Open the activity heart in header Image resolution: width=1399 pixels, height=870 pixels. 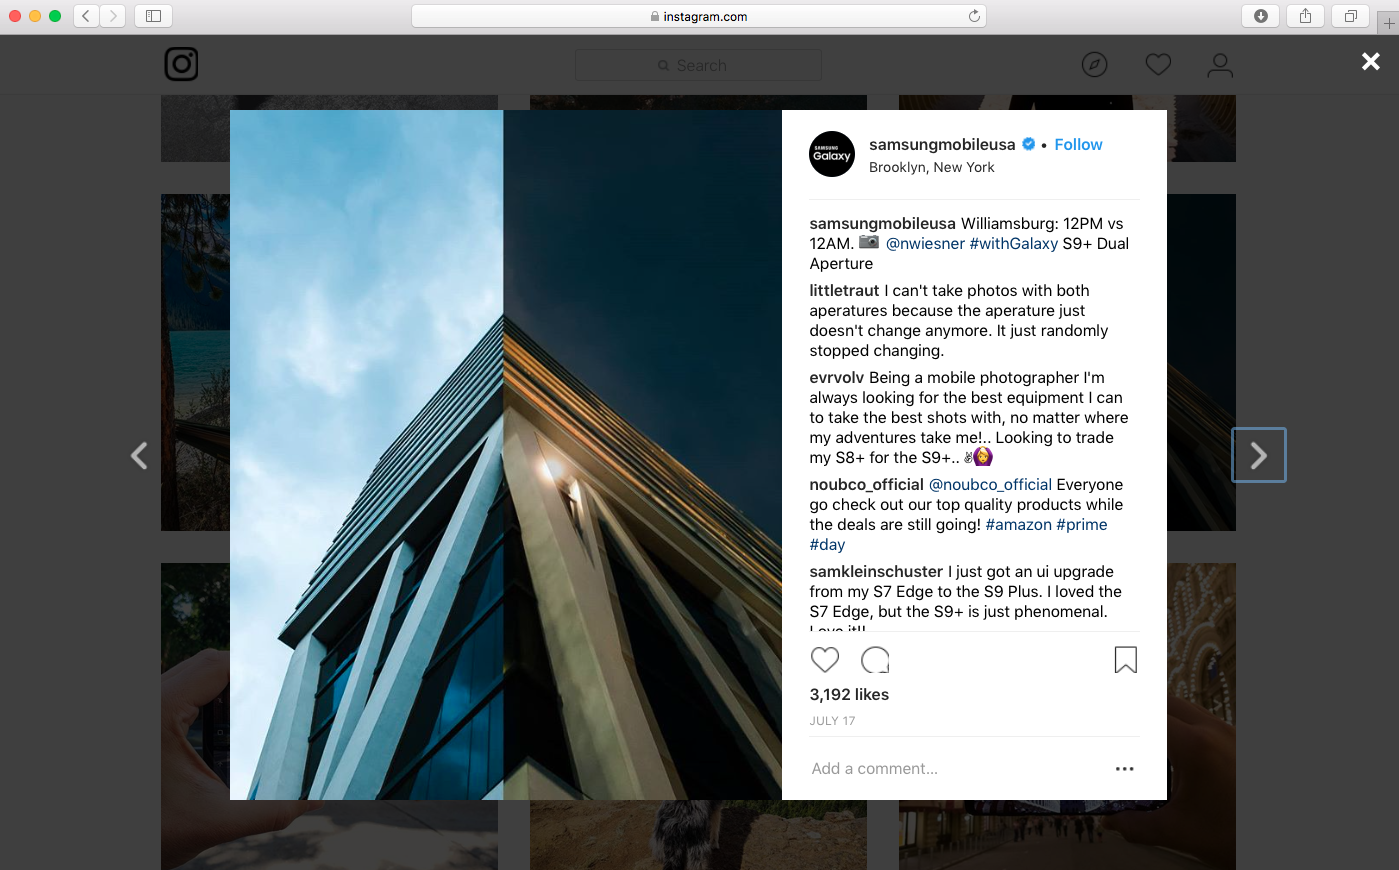coord(1158,65)
